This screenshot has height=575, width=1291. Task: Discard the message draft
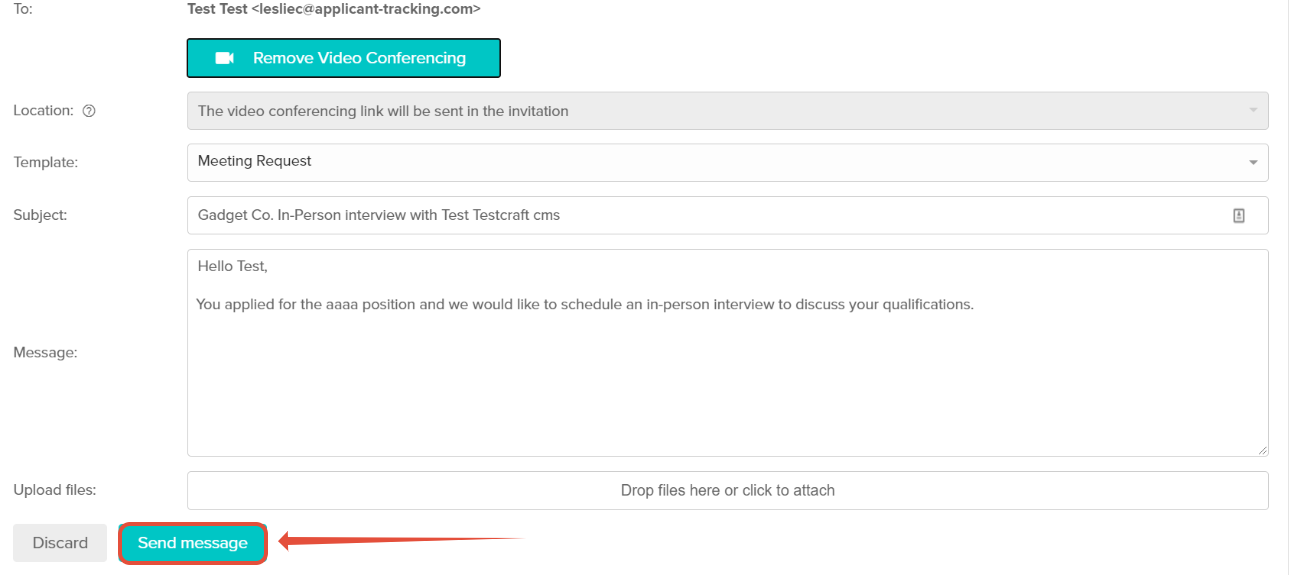point(60,543)
